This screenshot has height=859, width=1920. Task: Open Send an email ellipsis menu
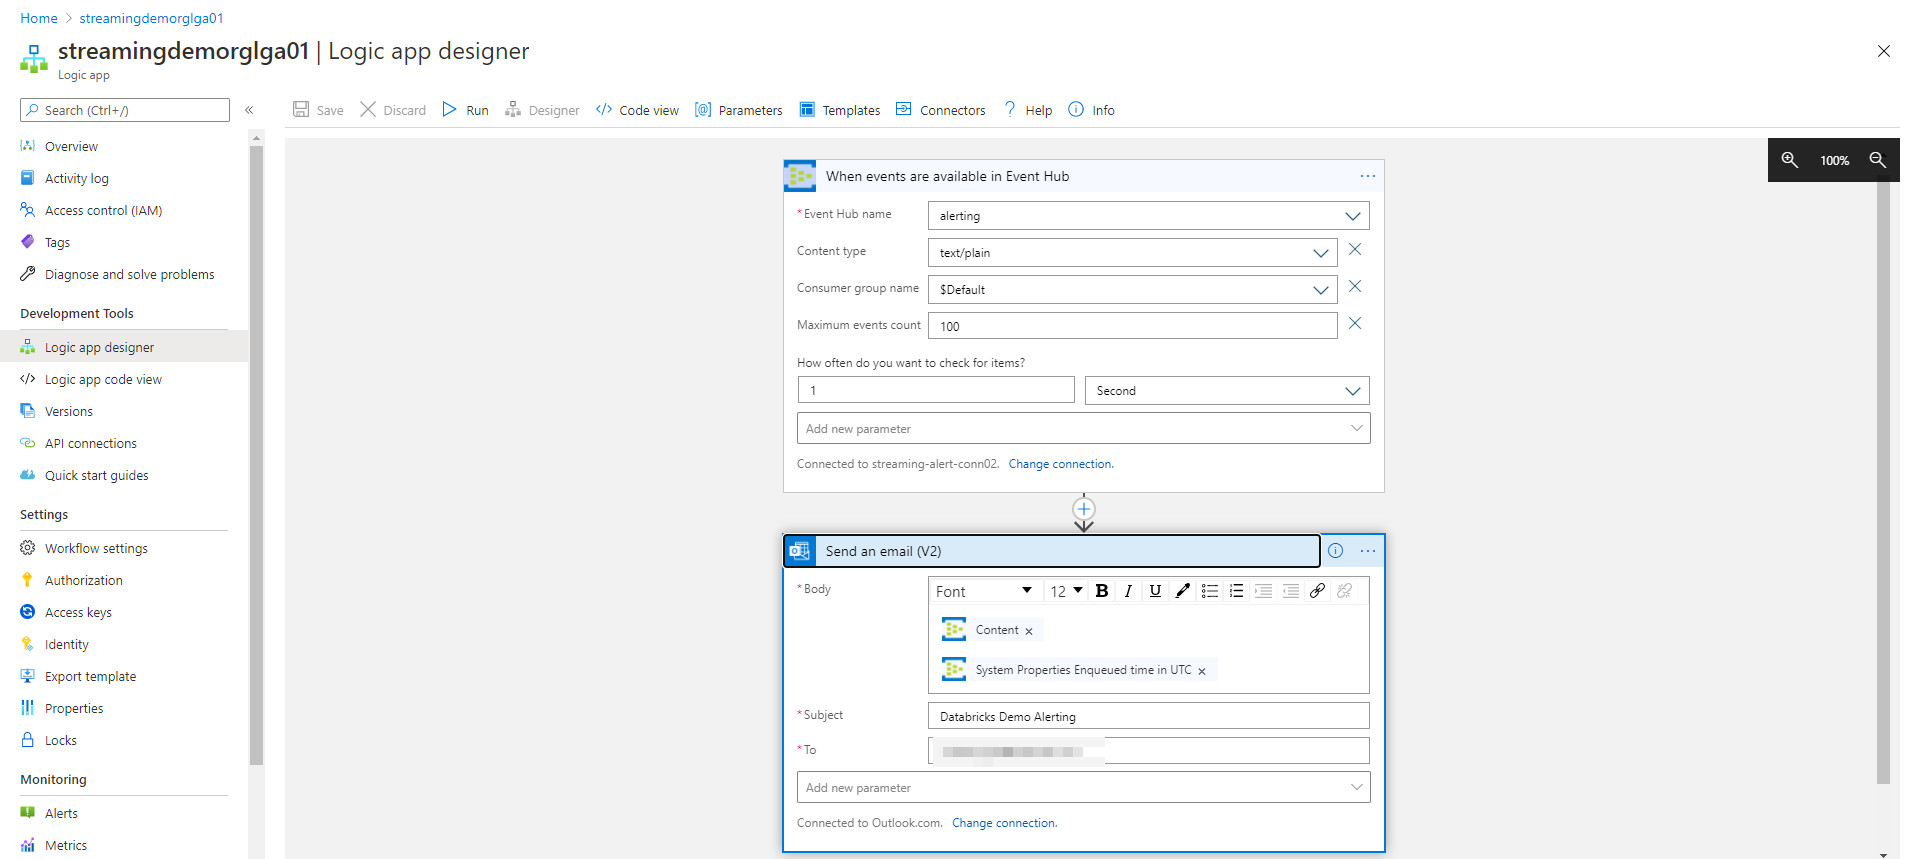pyautogui.click(x=1368, y=551)
